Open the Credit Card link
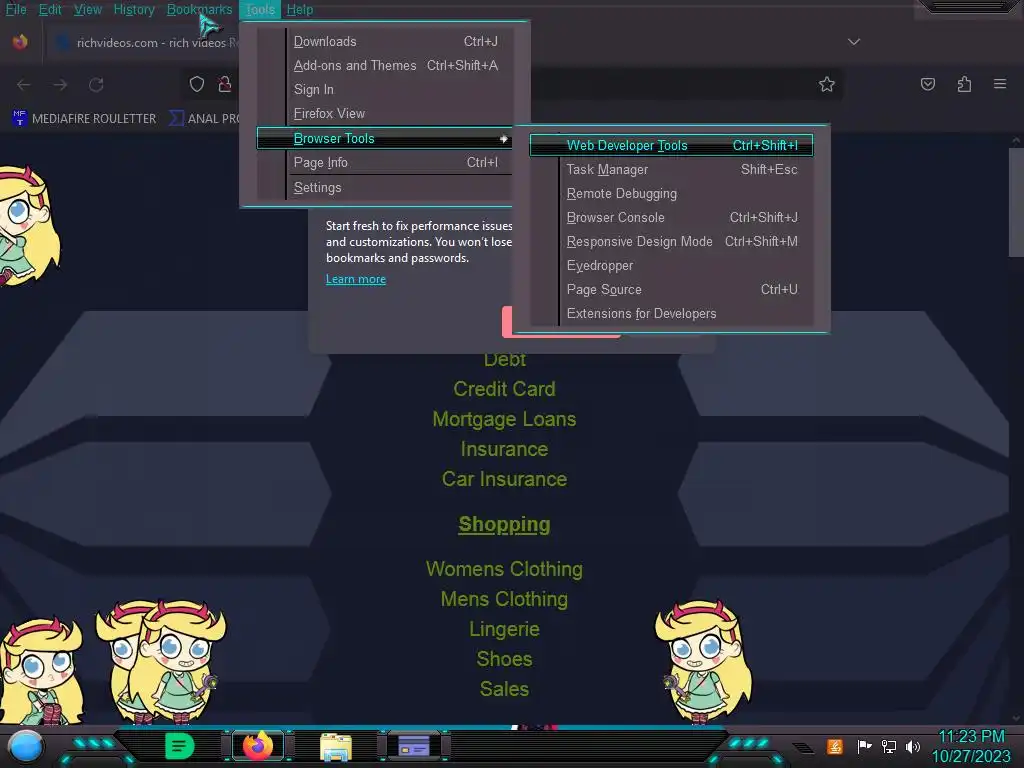1024x768 pixels. click(504, 389)
